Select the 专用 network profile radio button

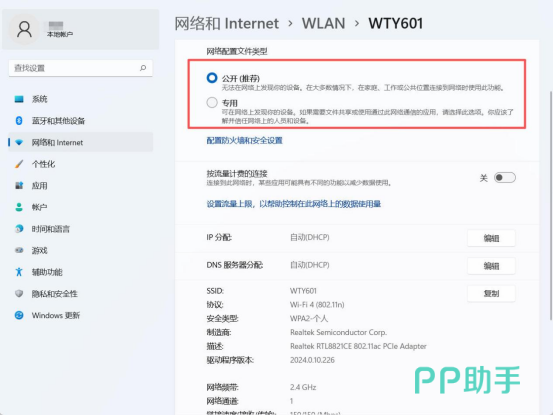pos(212,103)
